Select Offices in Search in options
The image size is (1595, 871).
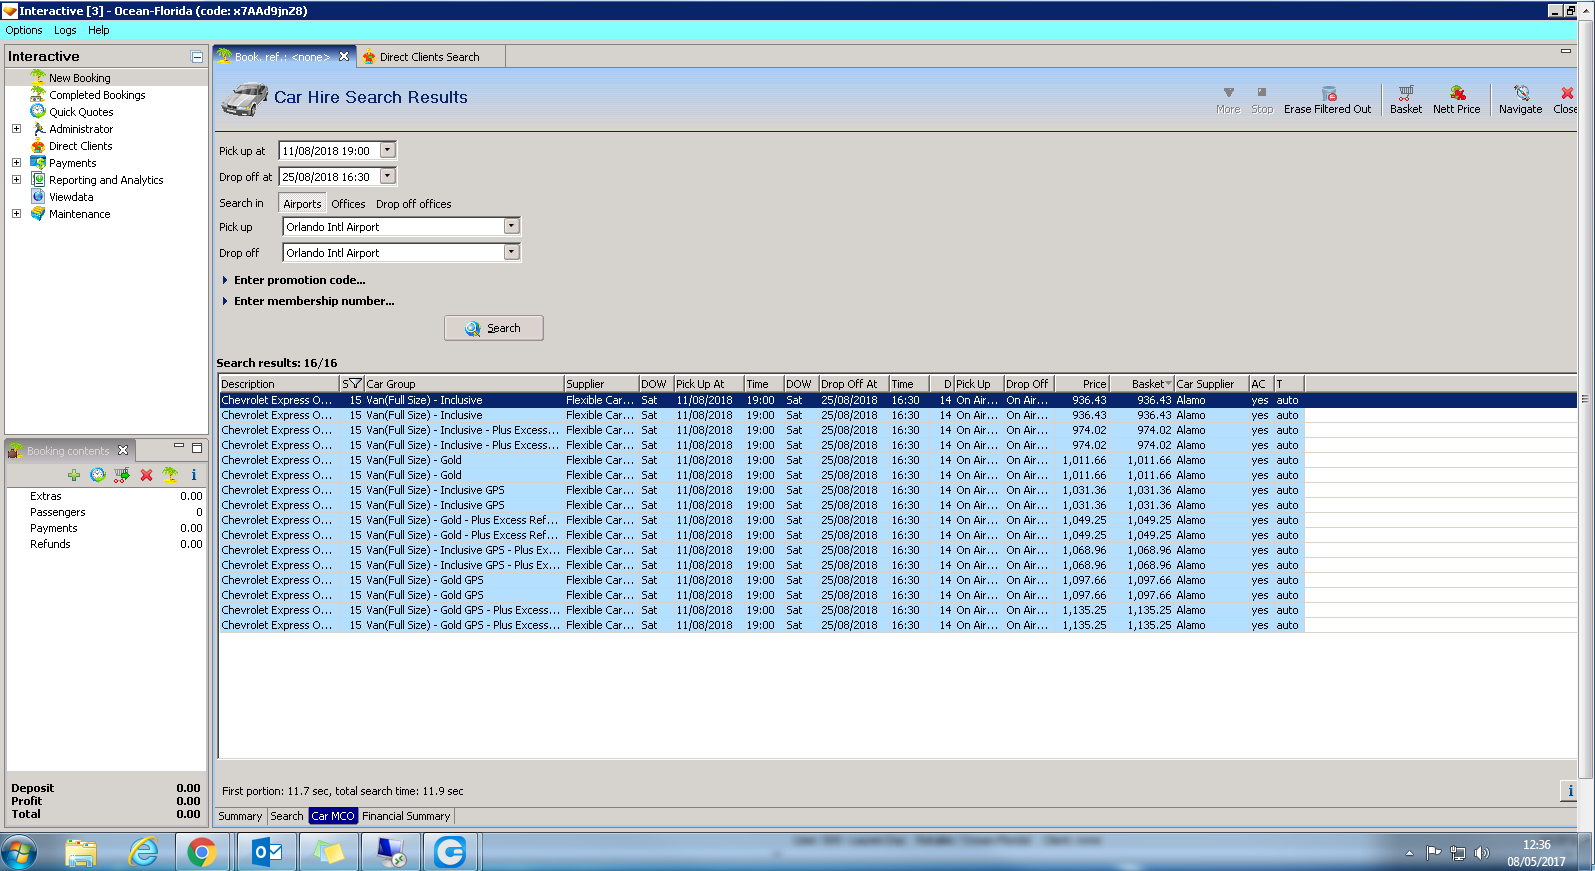348,204
